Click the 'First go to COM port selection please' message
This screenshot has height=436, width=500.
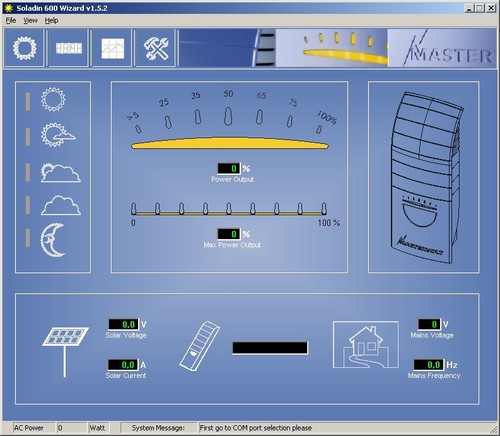[x=256, y=428]
